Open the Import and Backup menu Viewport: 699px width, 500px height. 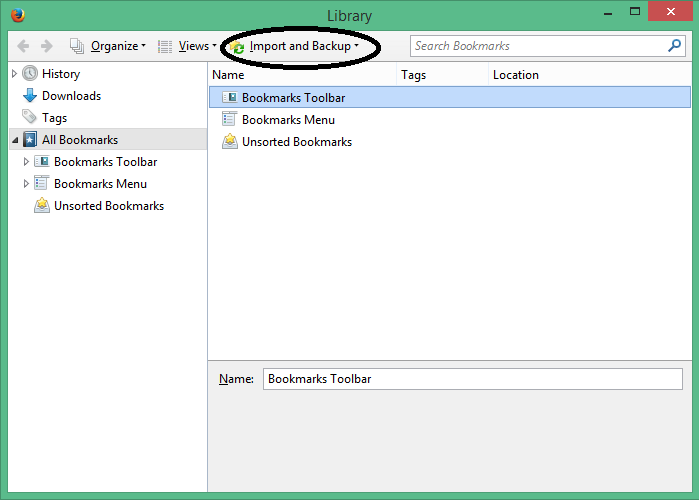pos(304,46)
